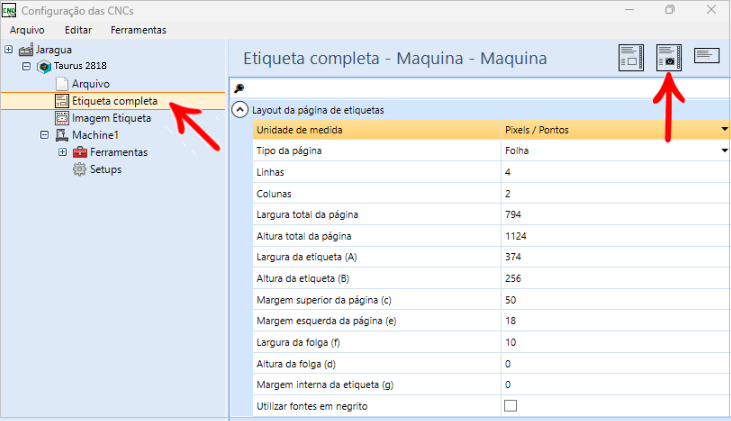Collapse the Taurus 2818 node
This screenshot has width=731, height=421.
(x=27, y=66)
